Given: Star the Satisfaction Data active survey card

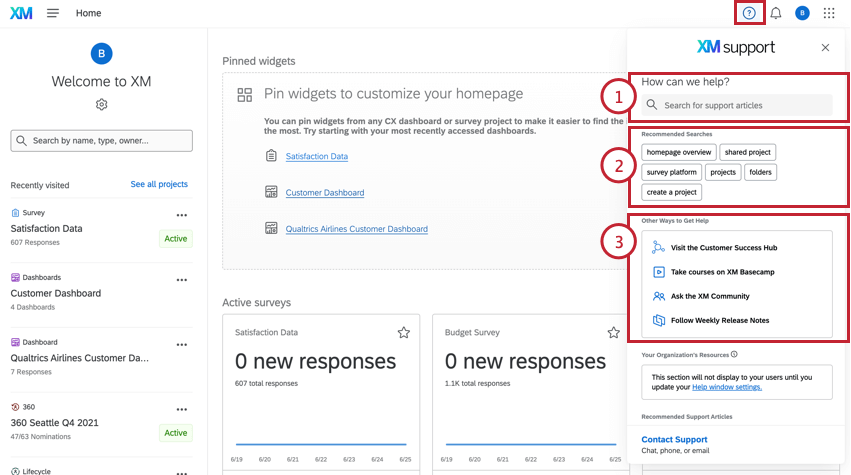Looking at the screenshot, I should tap(403, 332).
